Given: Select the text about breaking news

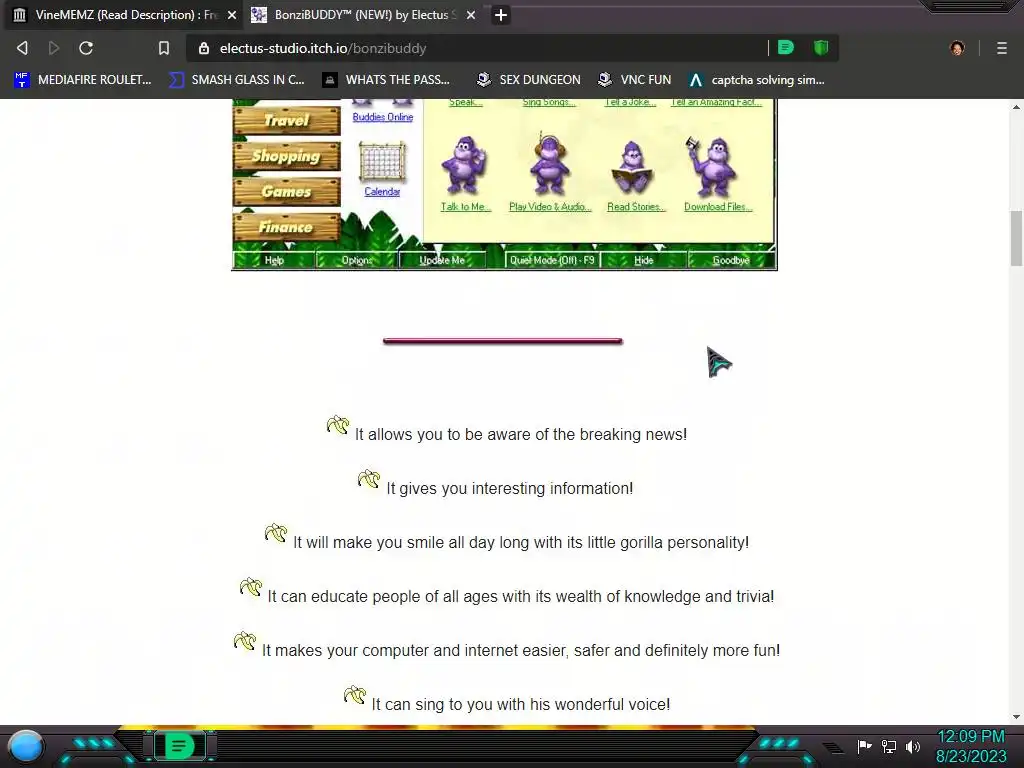Looking at the screenshot, I should pos(520,434).
